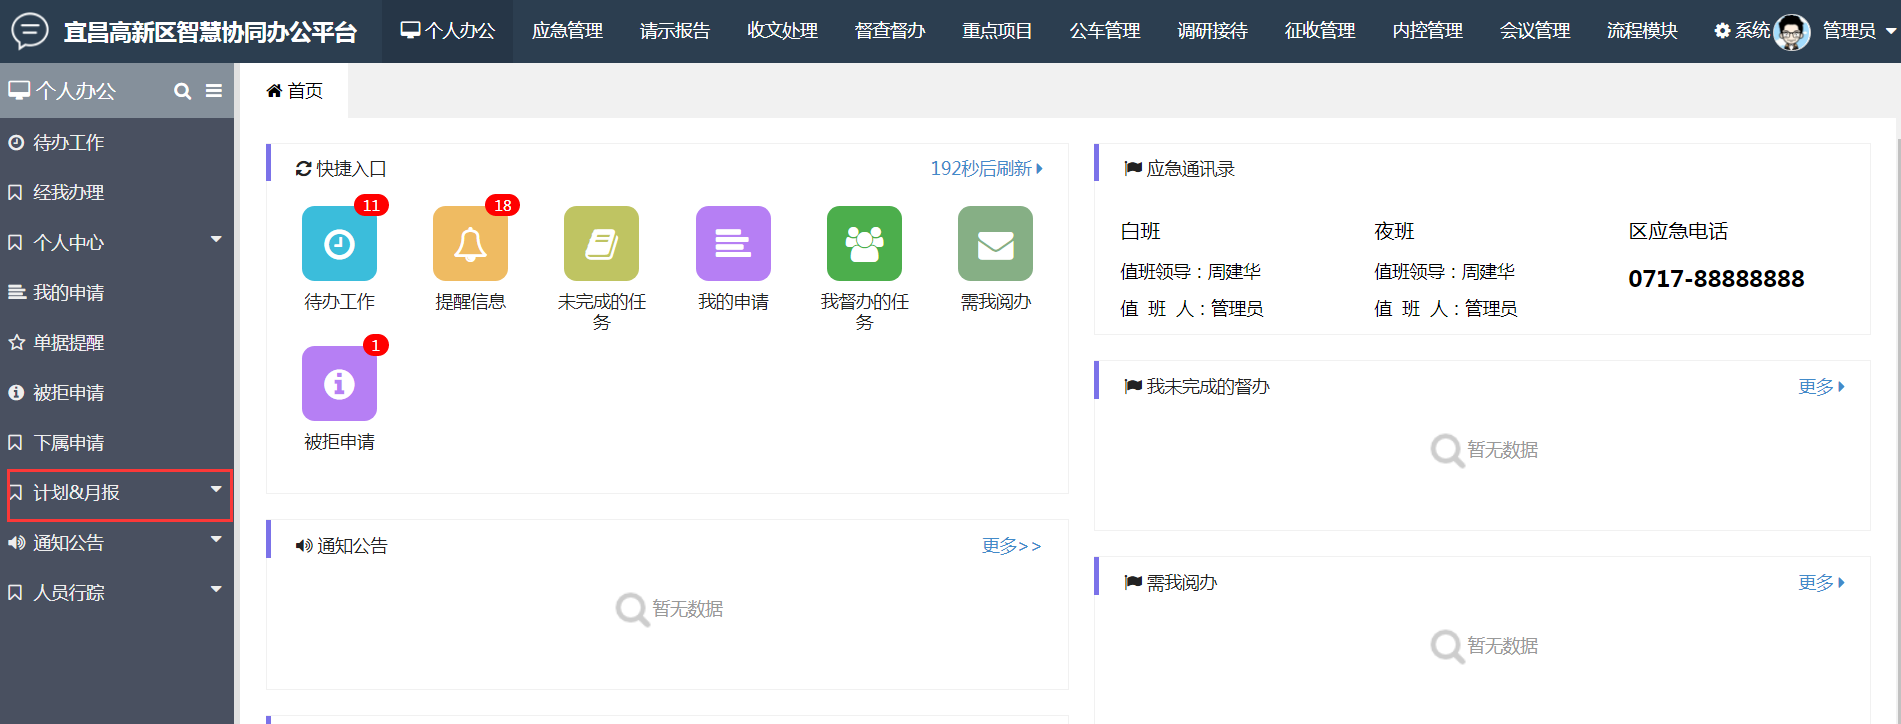The height and width of the screenshot is (724, 1901).
Task: Toggle the sidebar hamburger menu icon
Action: (214, 91)
